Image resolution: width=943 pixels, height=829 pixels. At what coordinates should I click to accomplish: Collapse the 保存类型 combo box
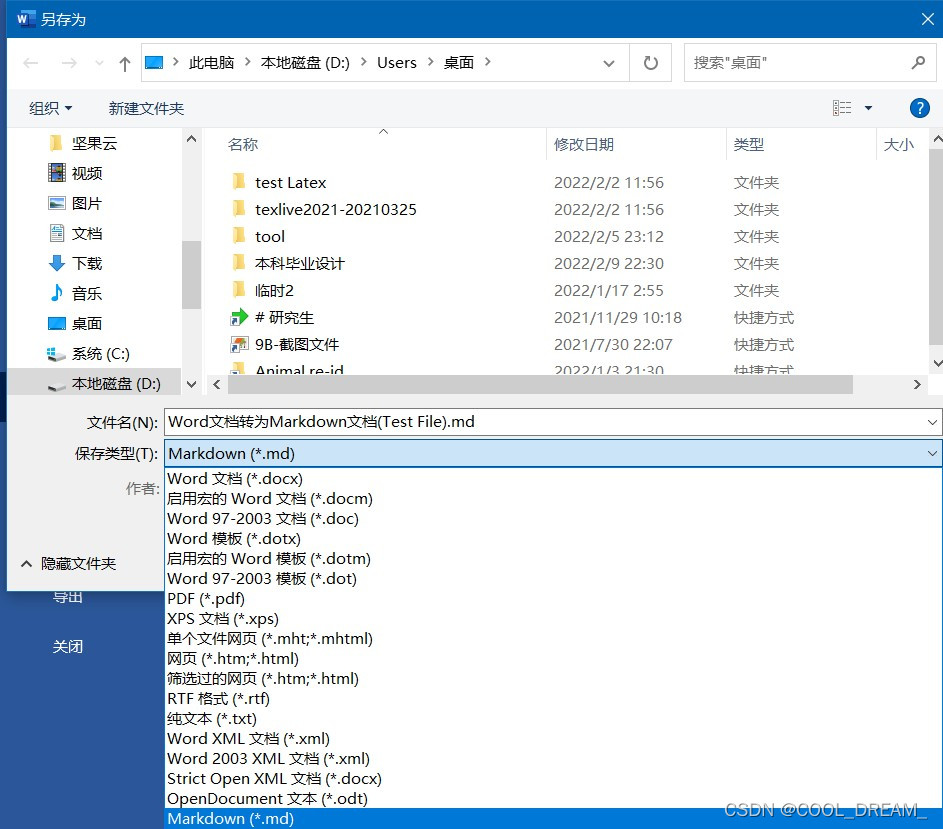pyautogui.click(x=932, y=454)
